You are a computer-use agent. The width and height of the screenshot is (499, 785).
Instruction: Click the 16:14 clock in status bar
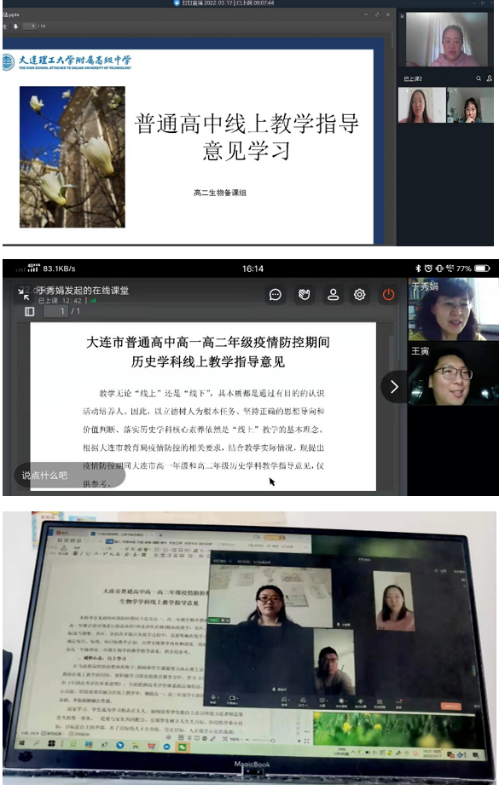click(253, 269)
